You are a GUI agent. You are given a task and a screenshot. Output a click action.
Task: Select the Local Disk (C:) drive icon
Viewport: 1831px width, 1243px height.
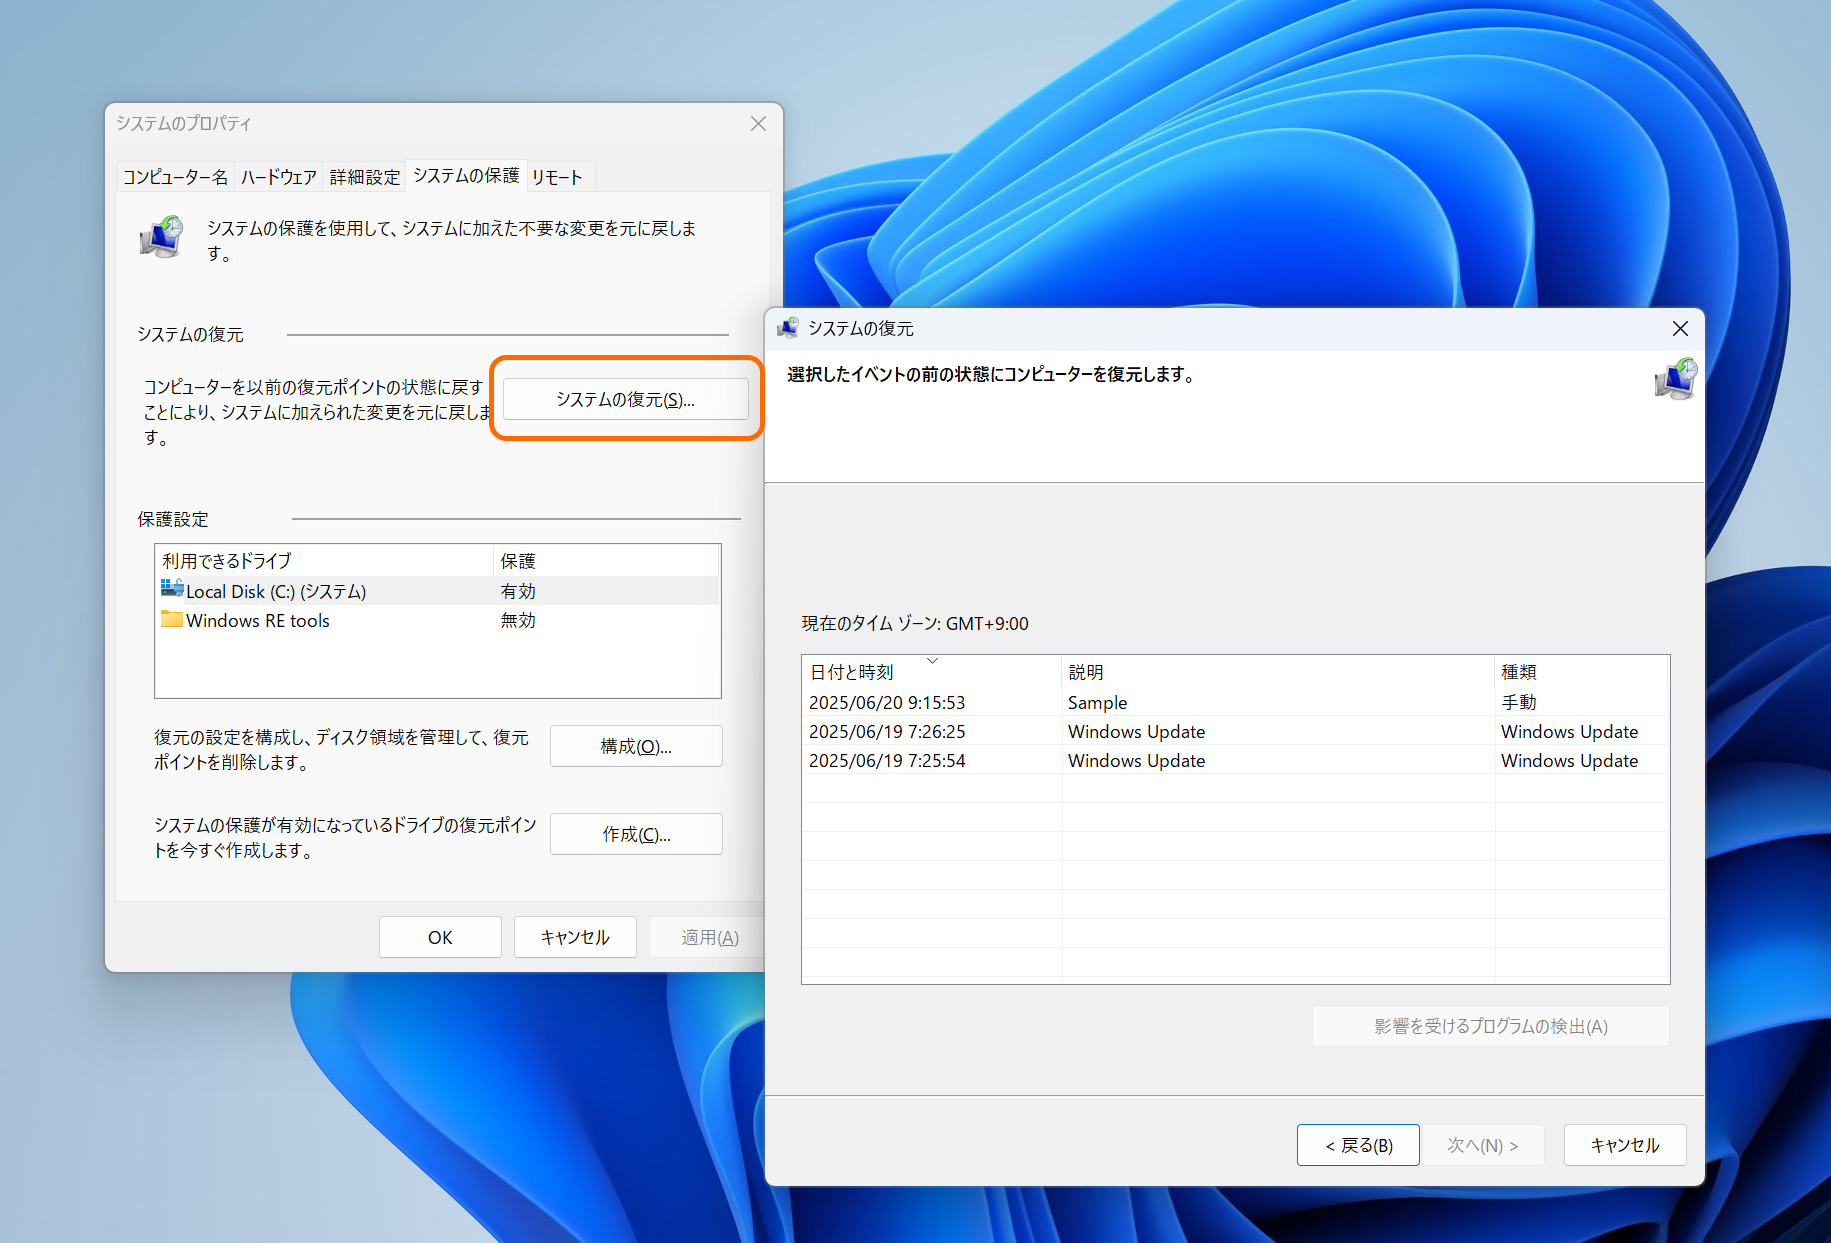171,589
